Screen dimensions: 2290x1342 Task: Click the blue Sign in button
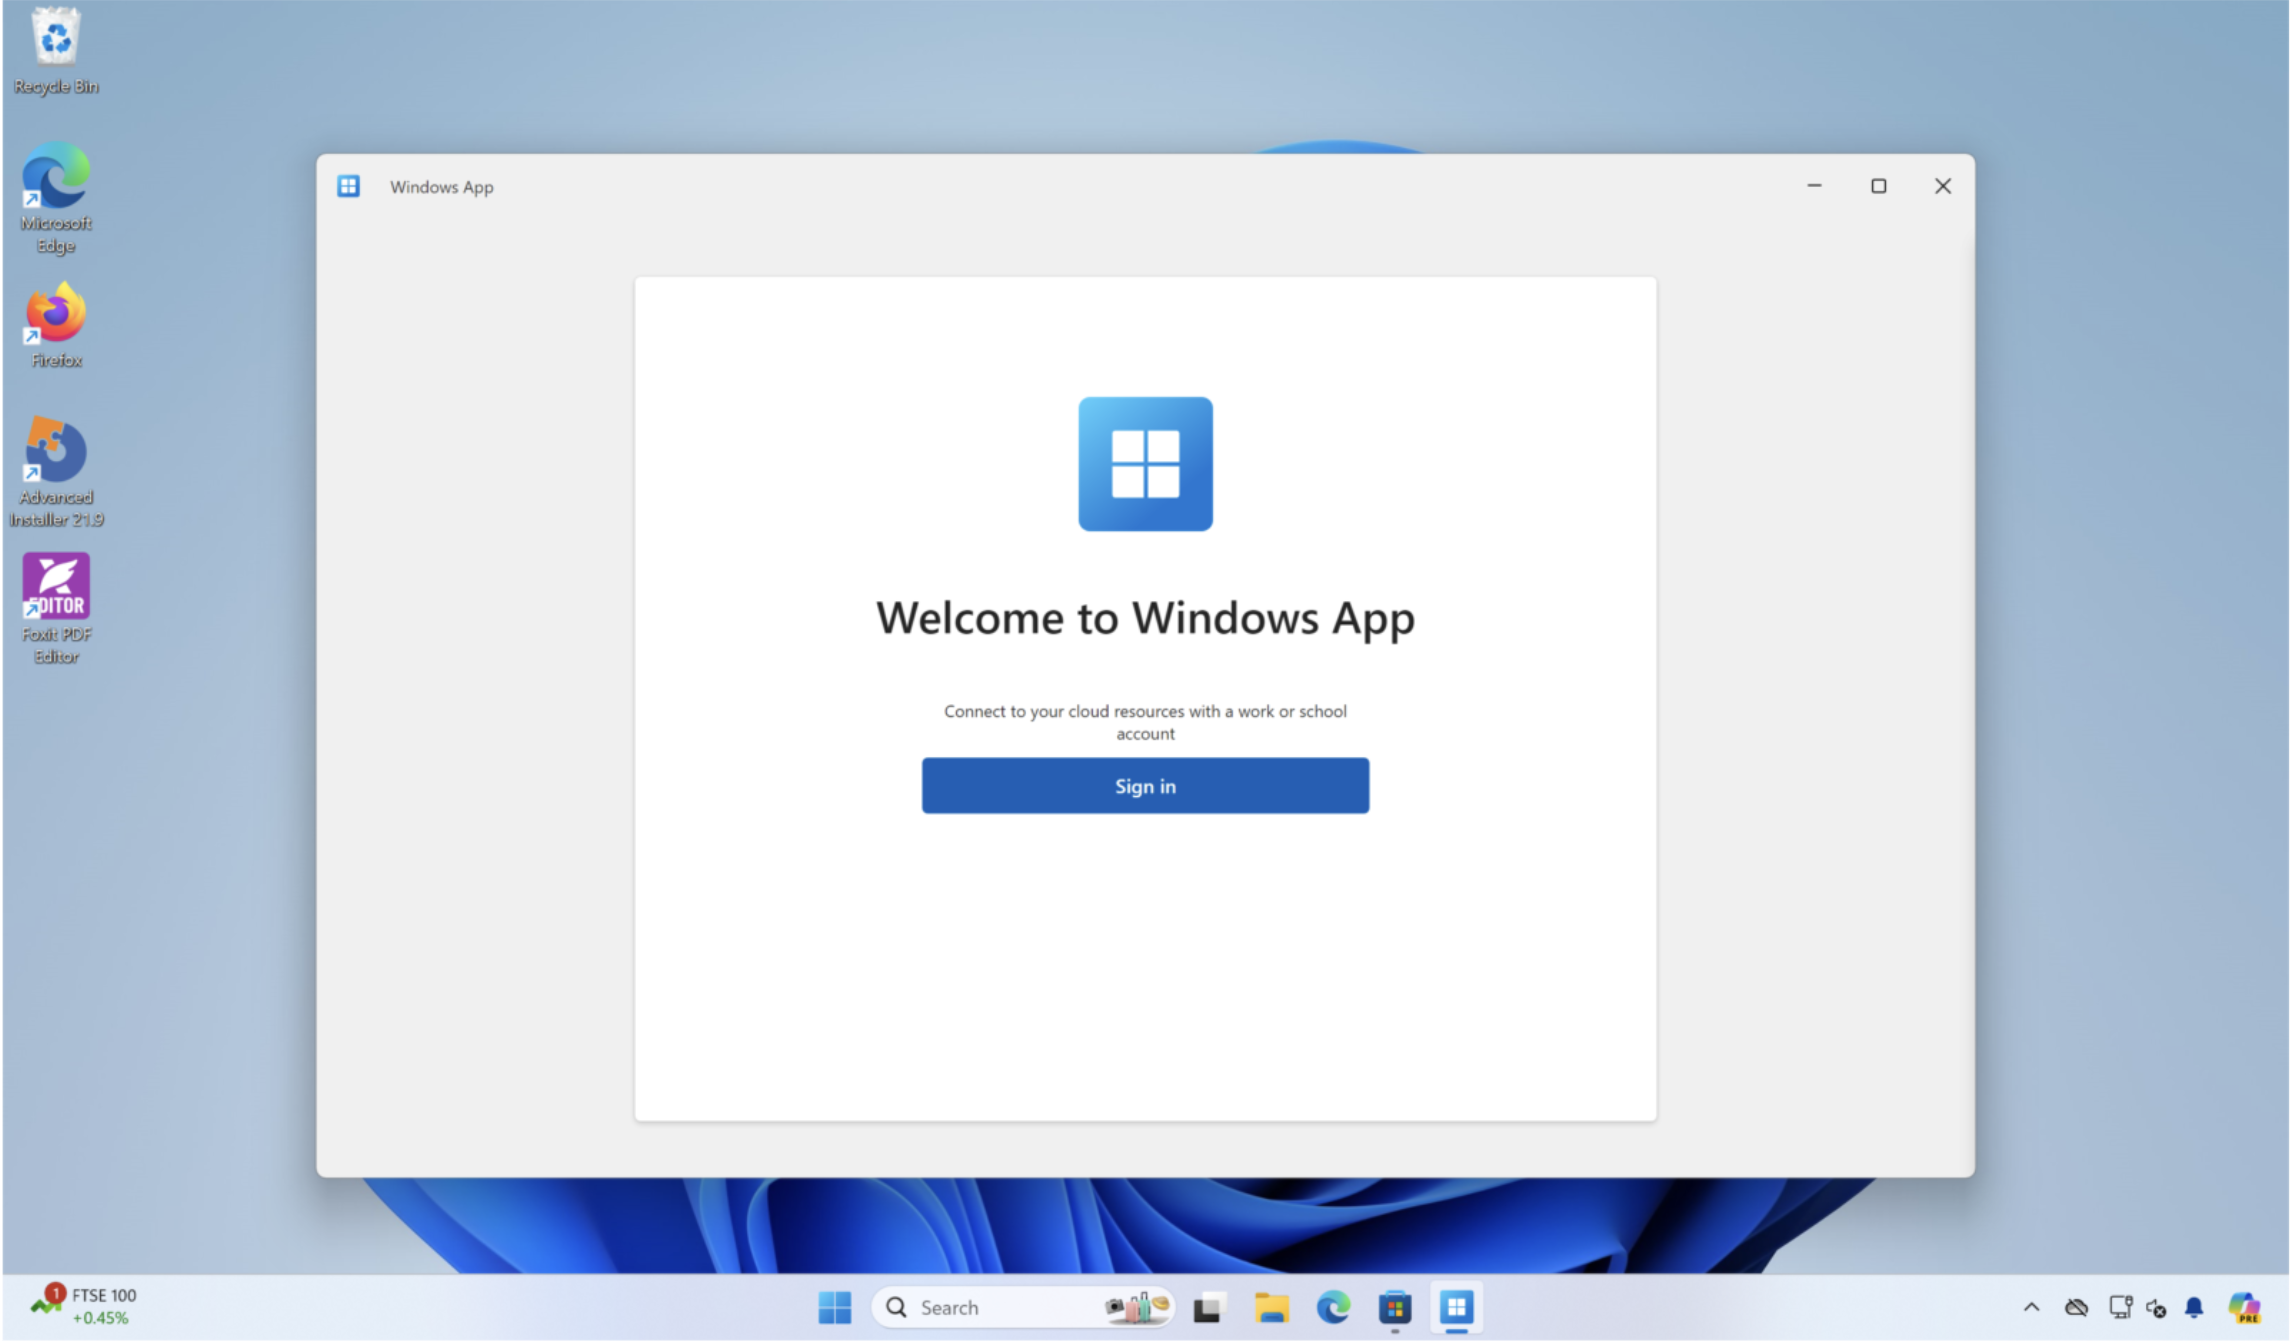1144,786
